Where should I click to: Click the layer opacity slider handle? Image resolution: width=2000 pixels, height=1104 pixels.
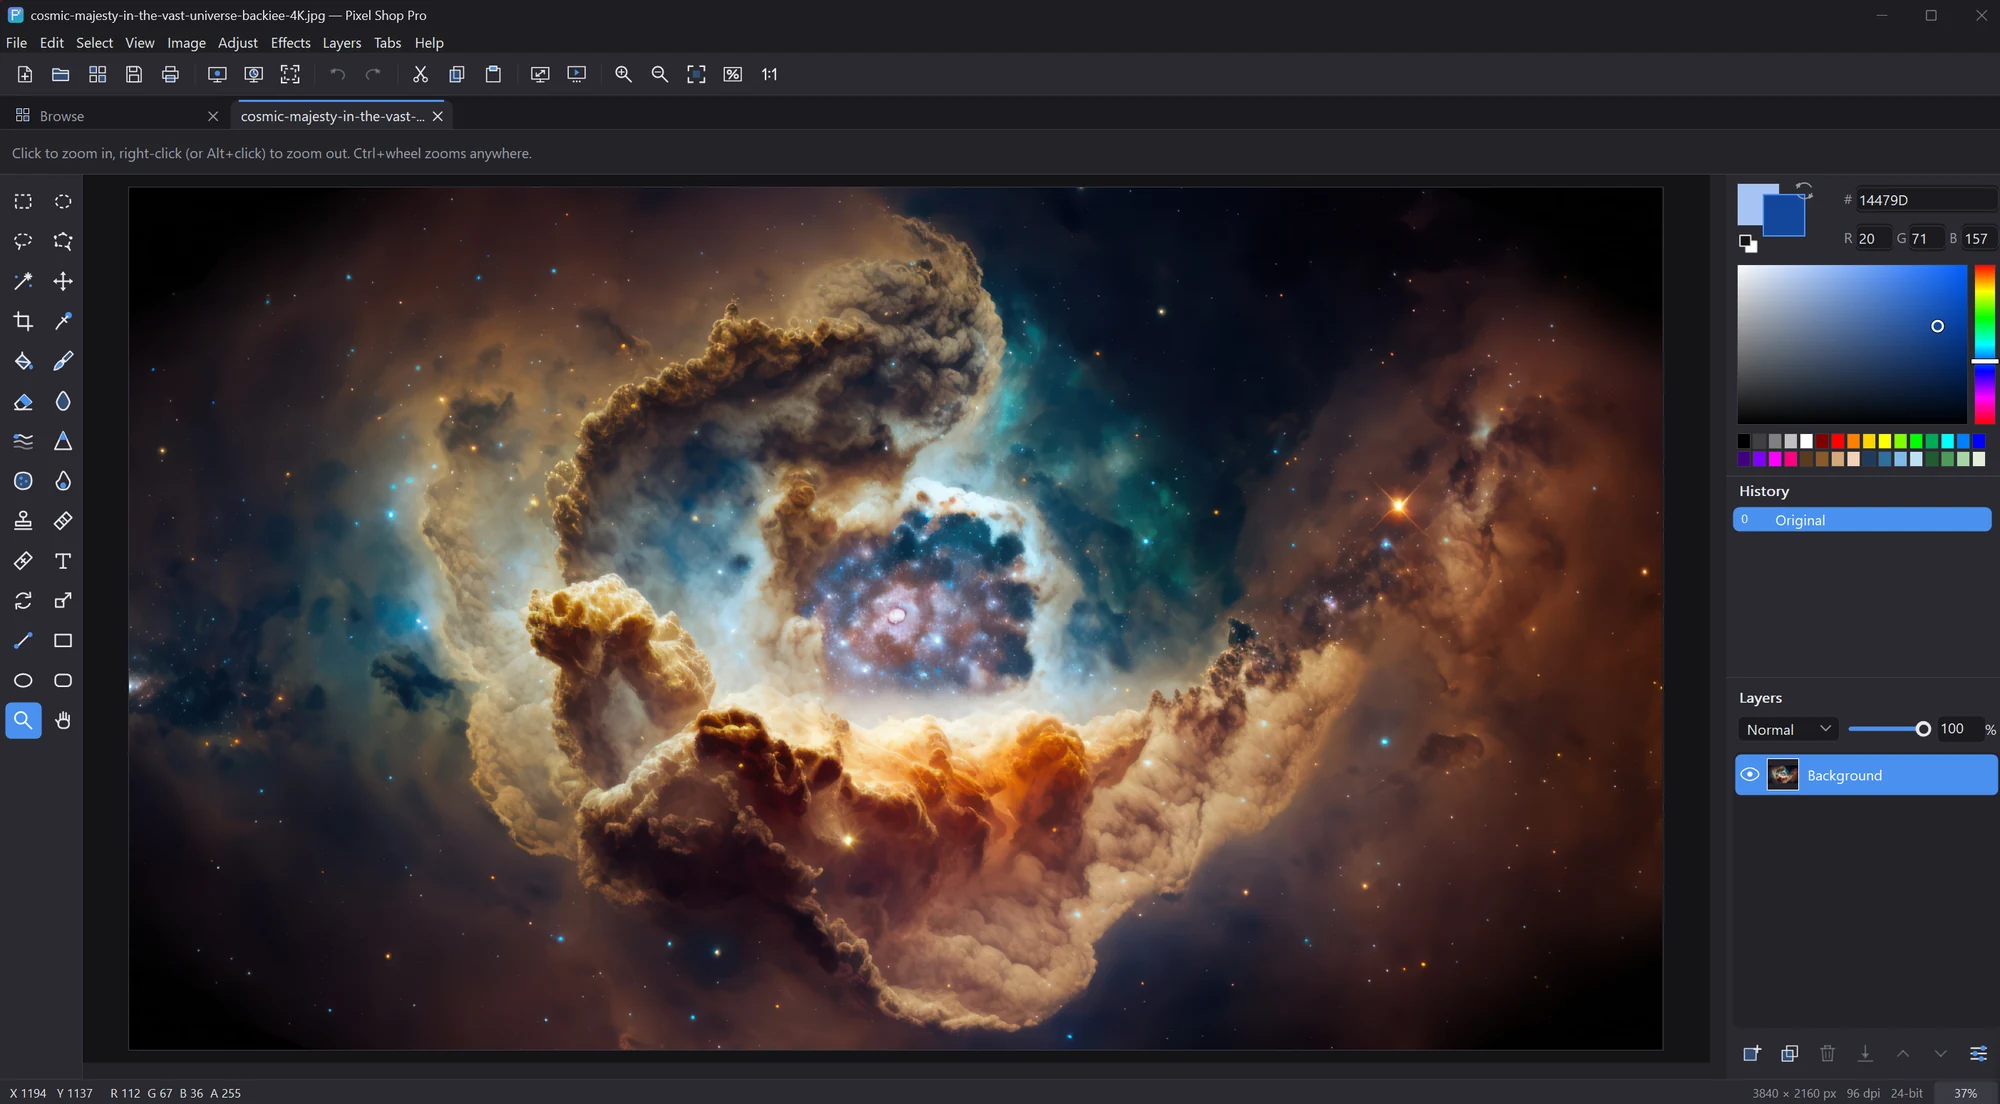click(x=1922, y=729)
